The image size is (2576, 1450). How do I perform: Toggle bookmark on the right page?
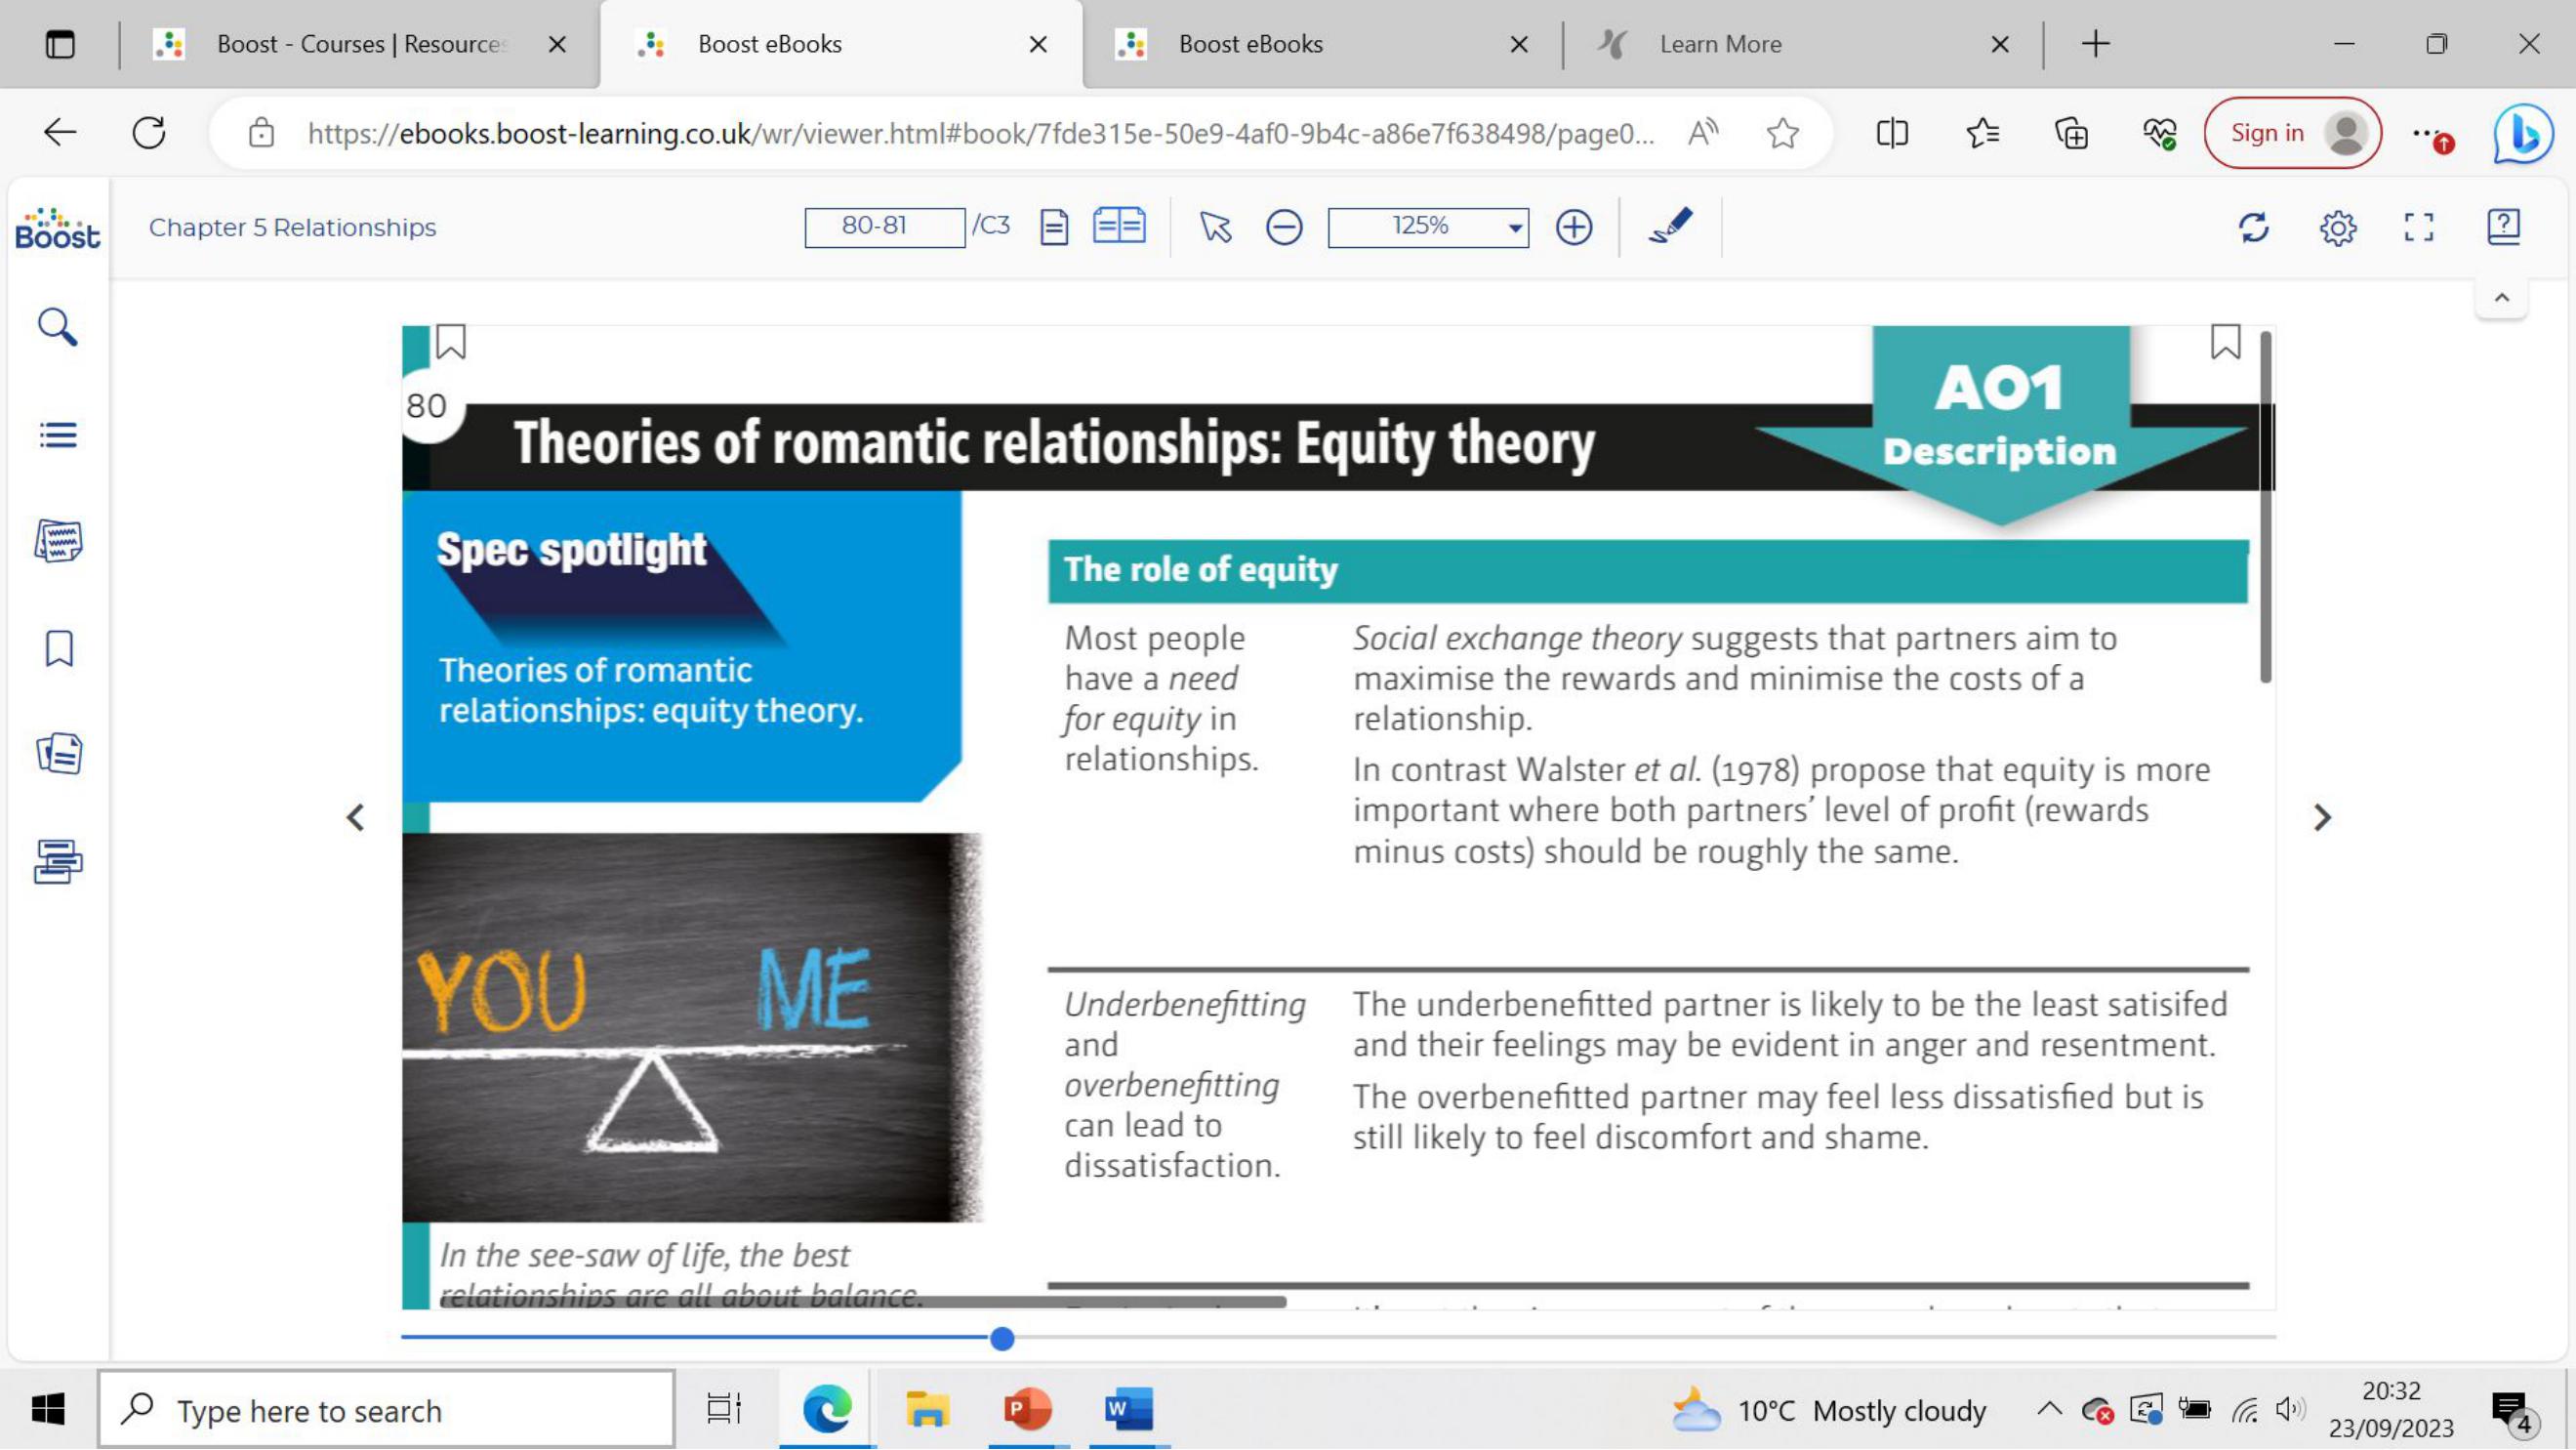point(2225,342)
